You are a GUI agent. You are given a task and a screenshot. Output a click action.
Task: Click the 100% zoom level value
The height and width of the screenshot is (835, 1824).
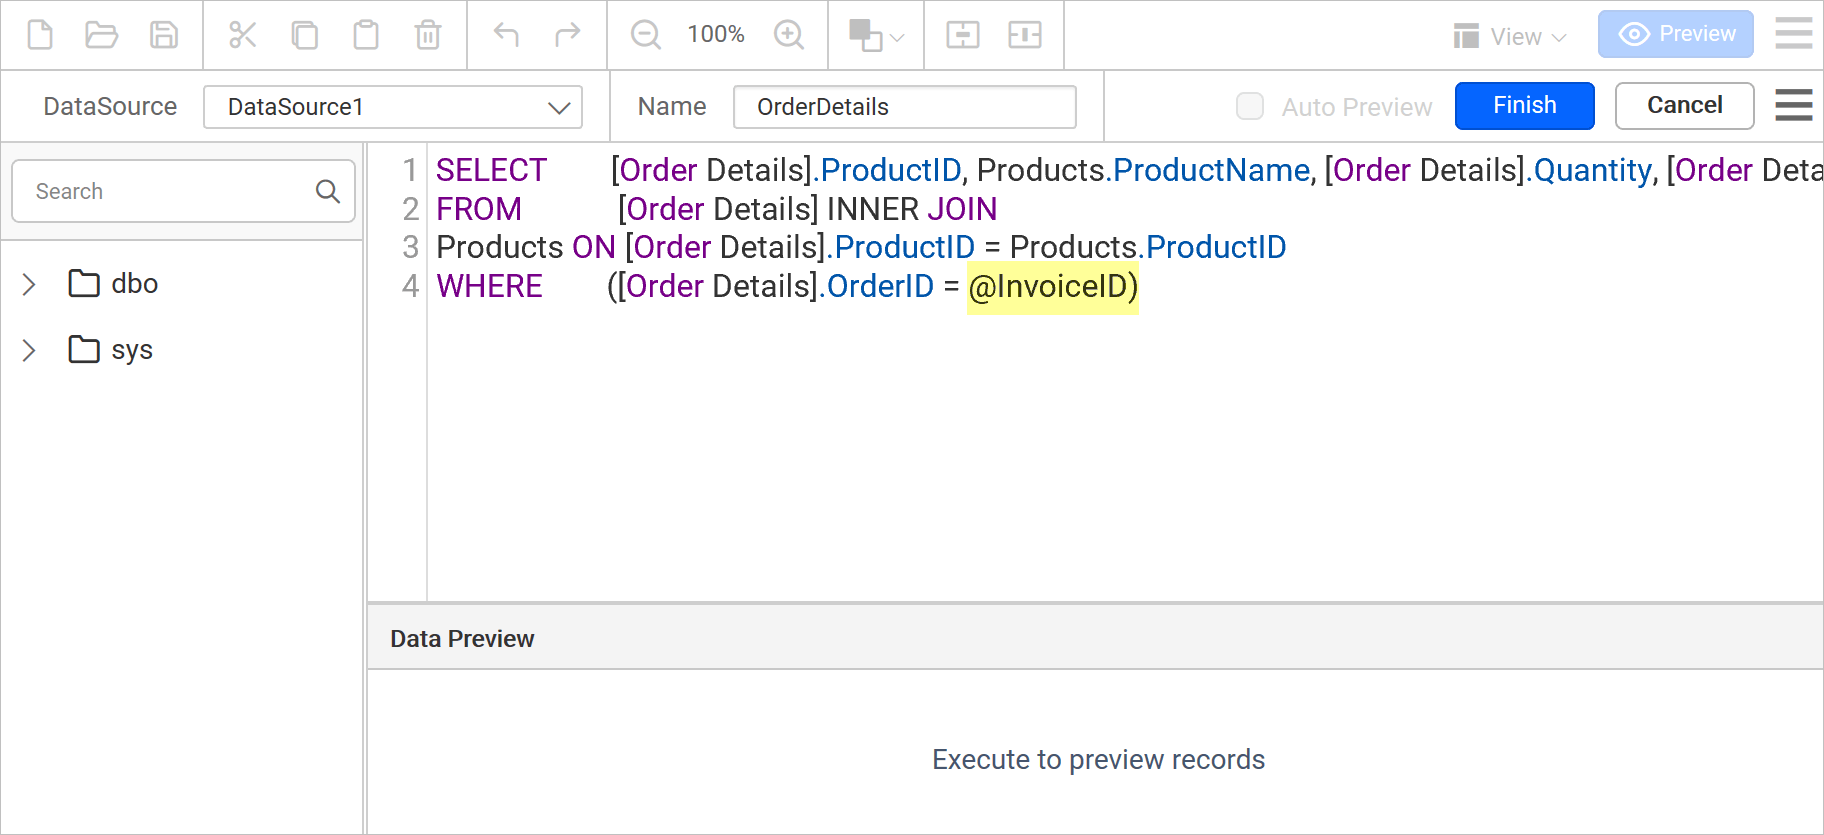coord(716,34)
